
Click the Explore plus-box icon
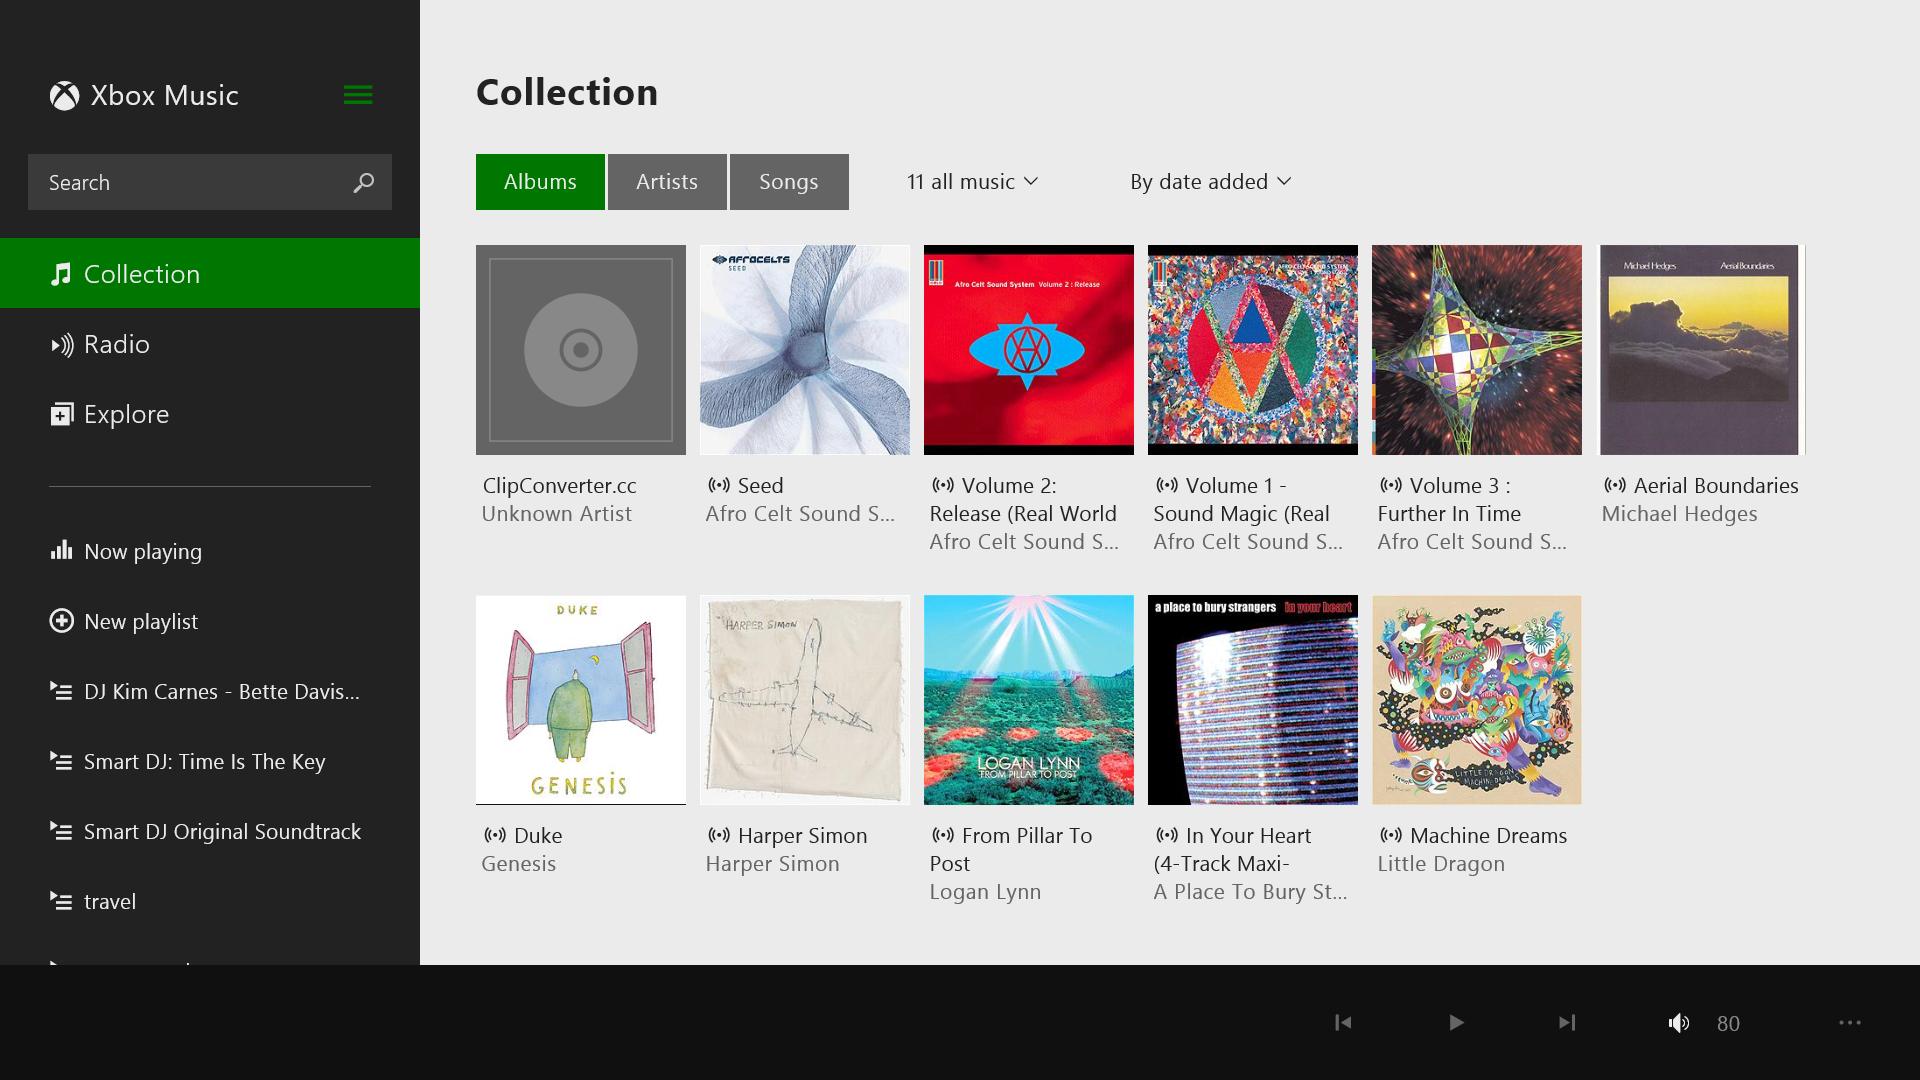click(x=61, y=414)
